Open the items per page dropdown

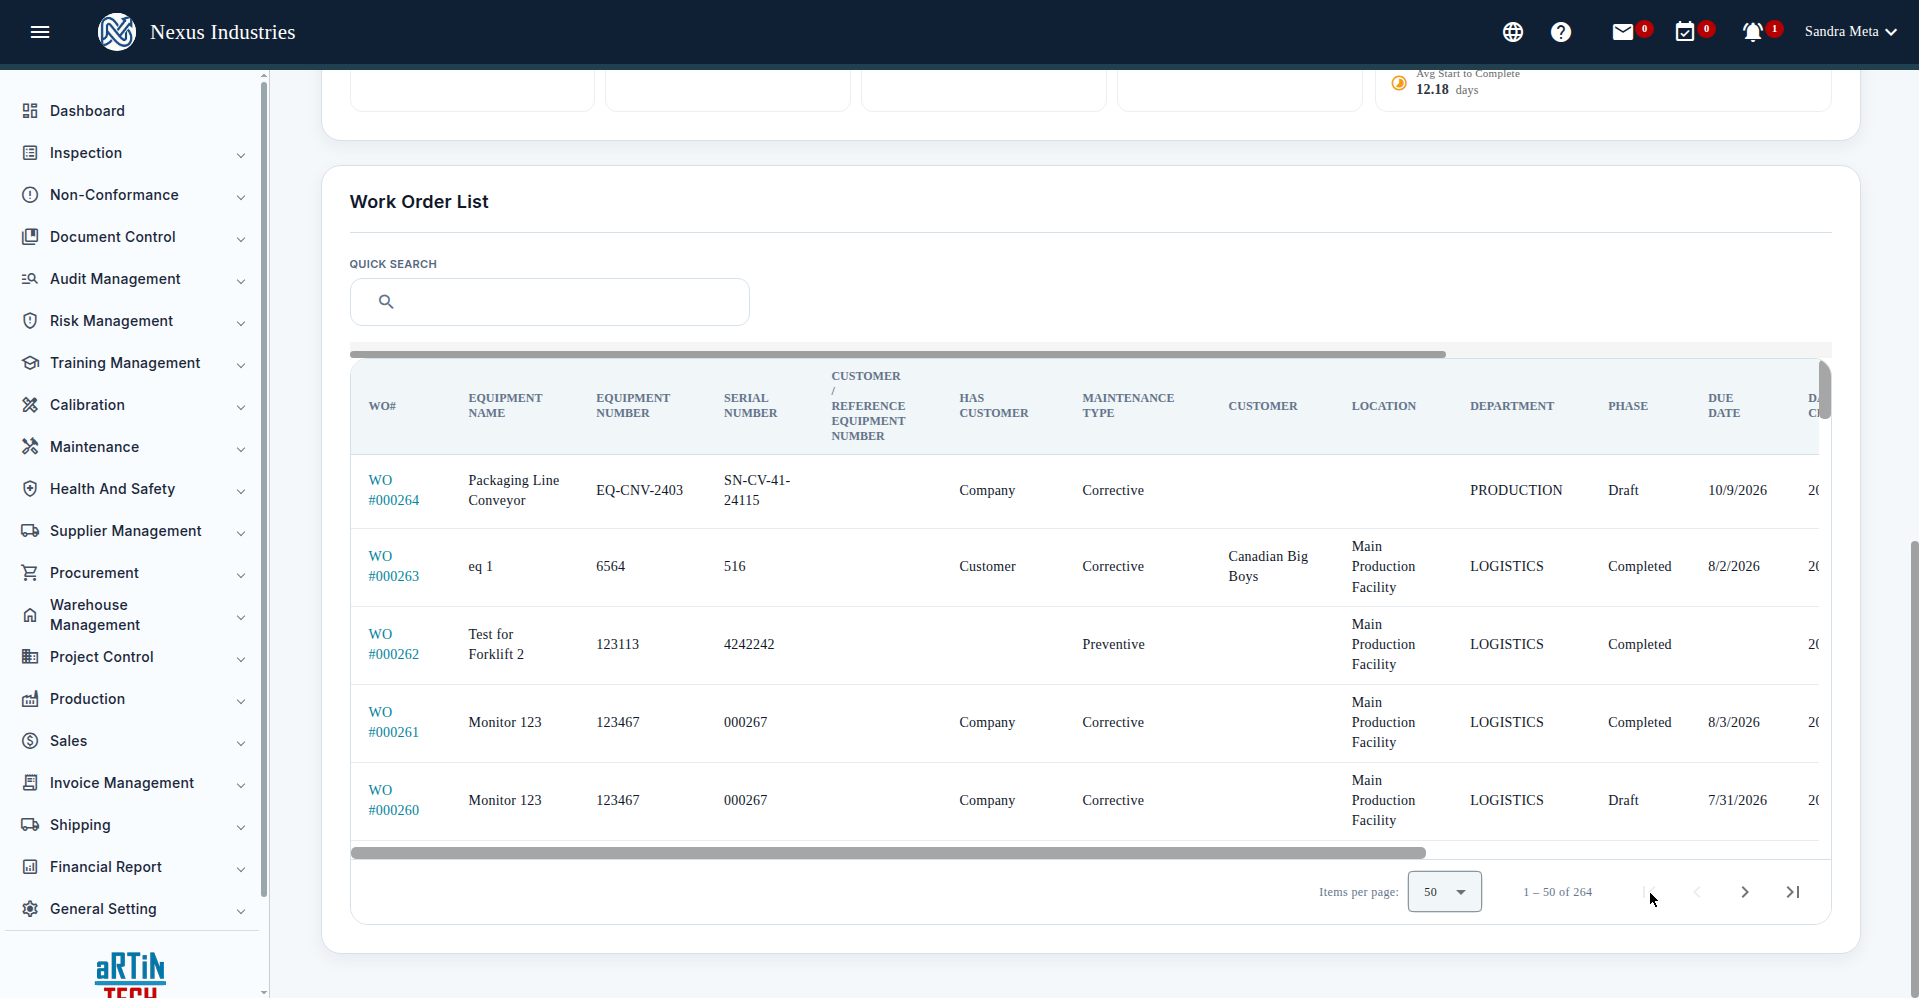pyautogui.click(x=1445, y=892)
